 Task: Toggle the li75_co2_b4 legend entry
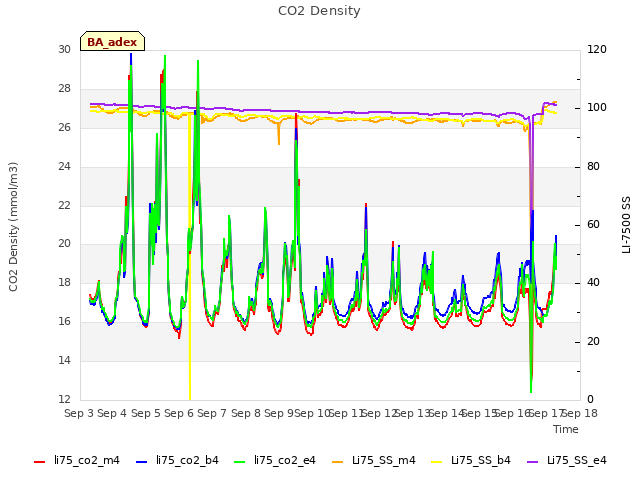(177, 460)
